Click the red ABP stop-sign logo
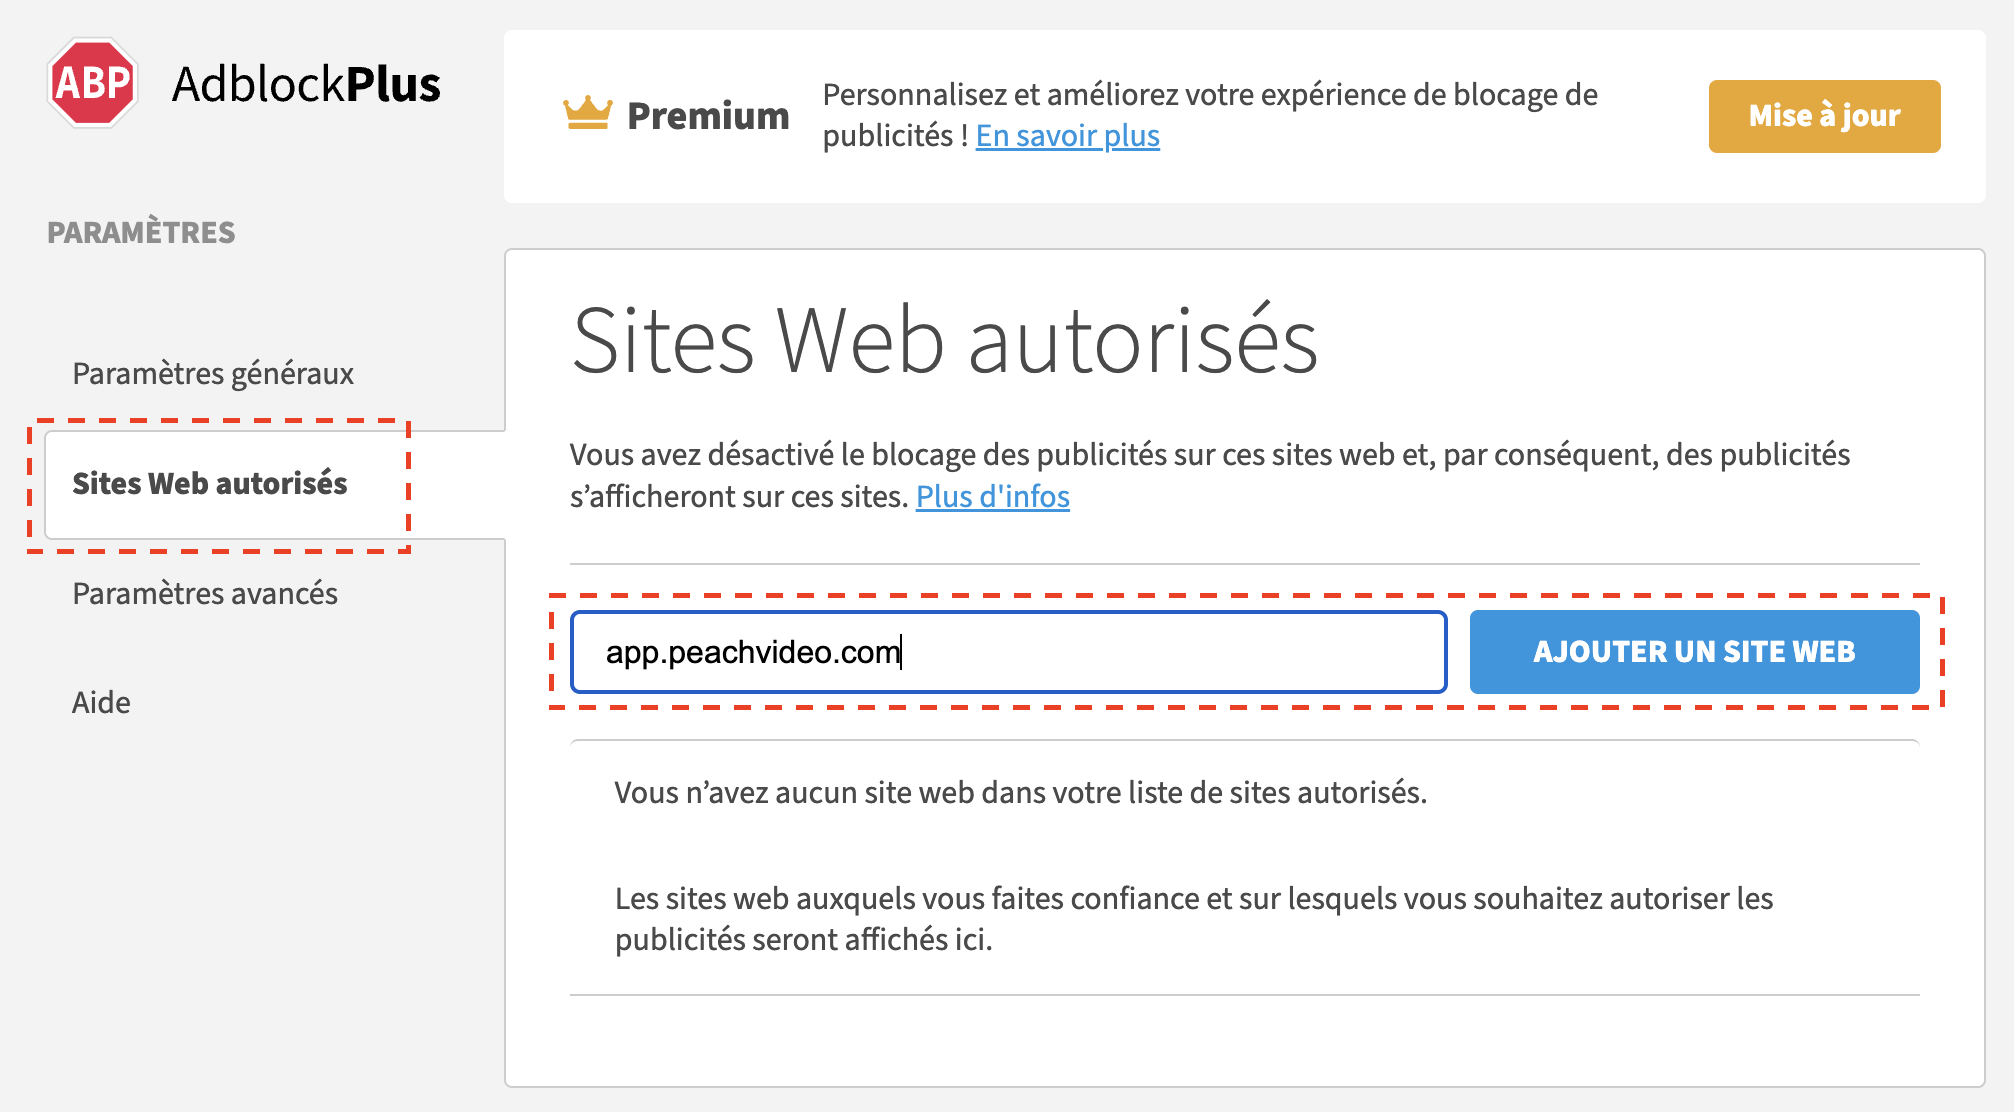 click(x=92, y=83)
